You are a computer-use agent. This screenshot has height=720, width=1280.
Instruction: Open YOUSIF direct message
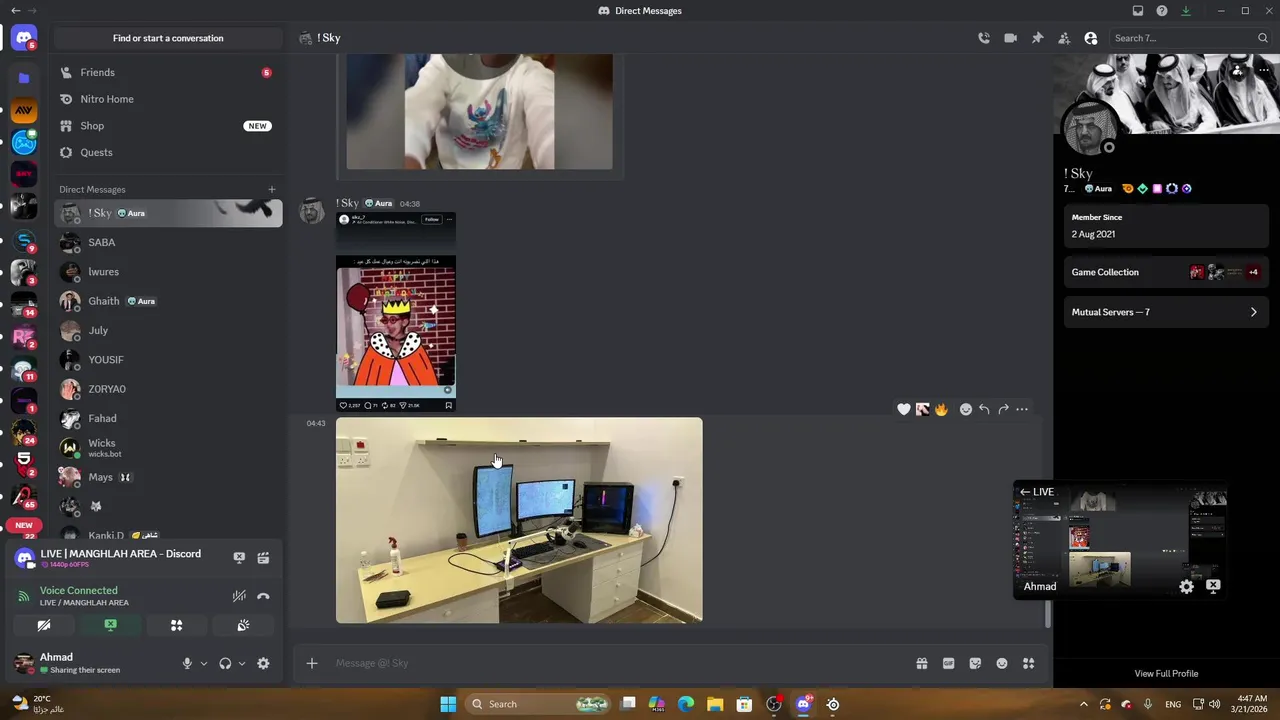click(167, 360)
